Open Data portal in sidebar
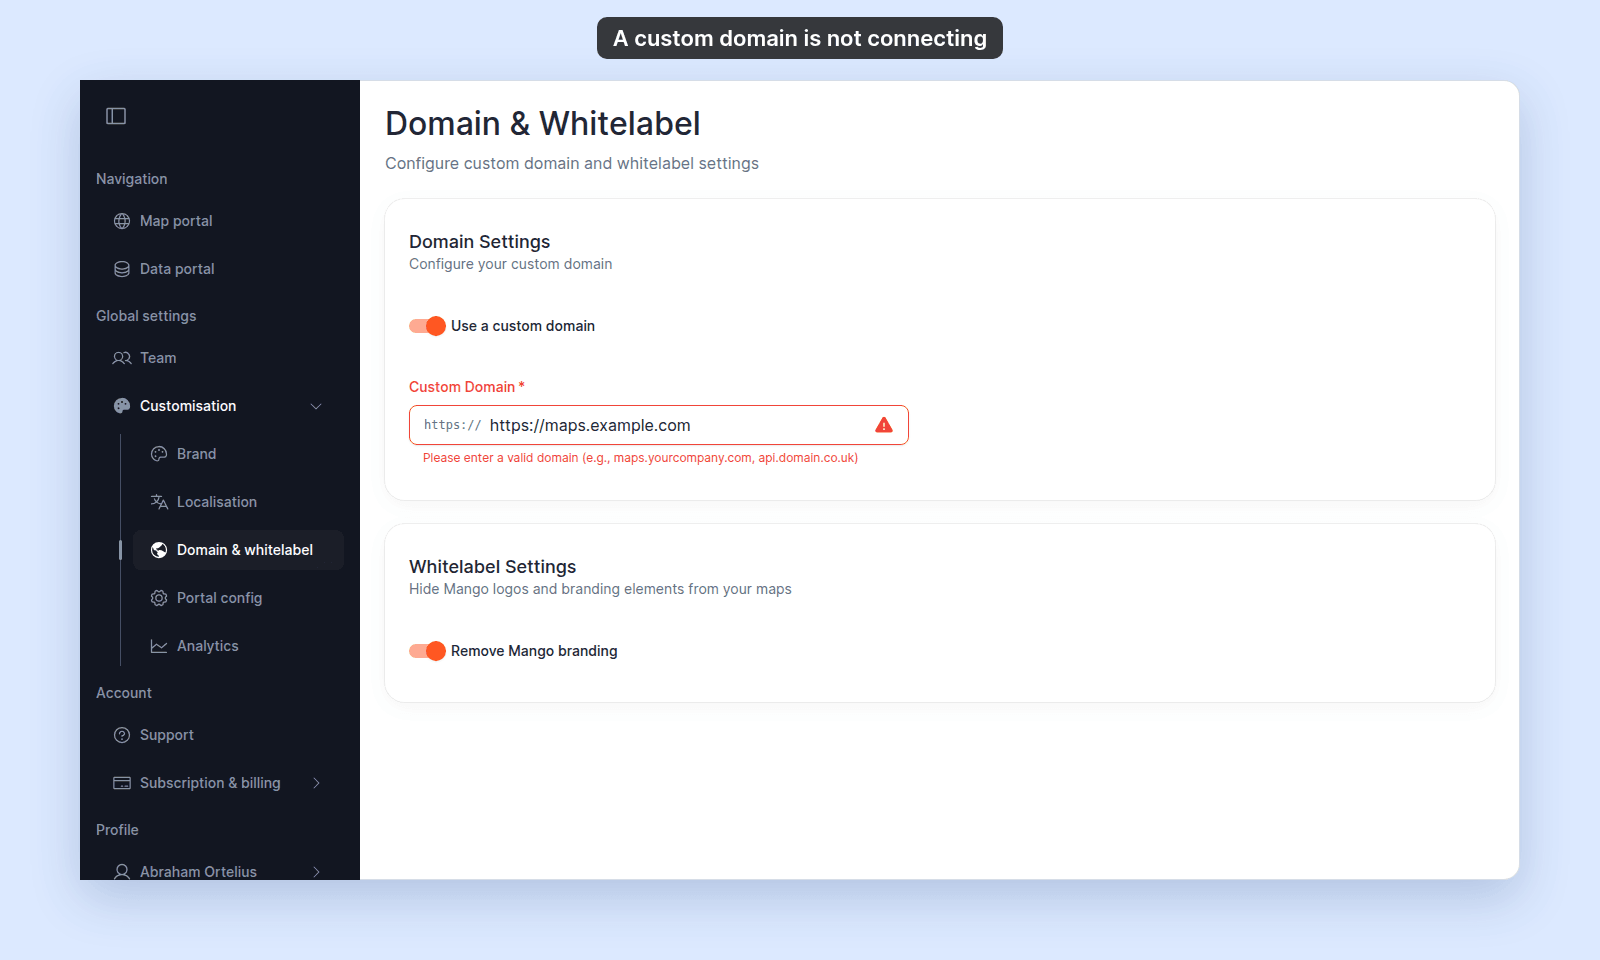The width and height of the screenshot is (1600, 960). click(220, 269)
